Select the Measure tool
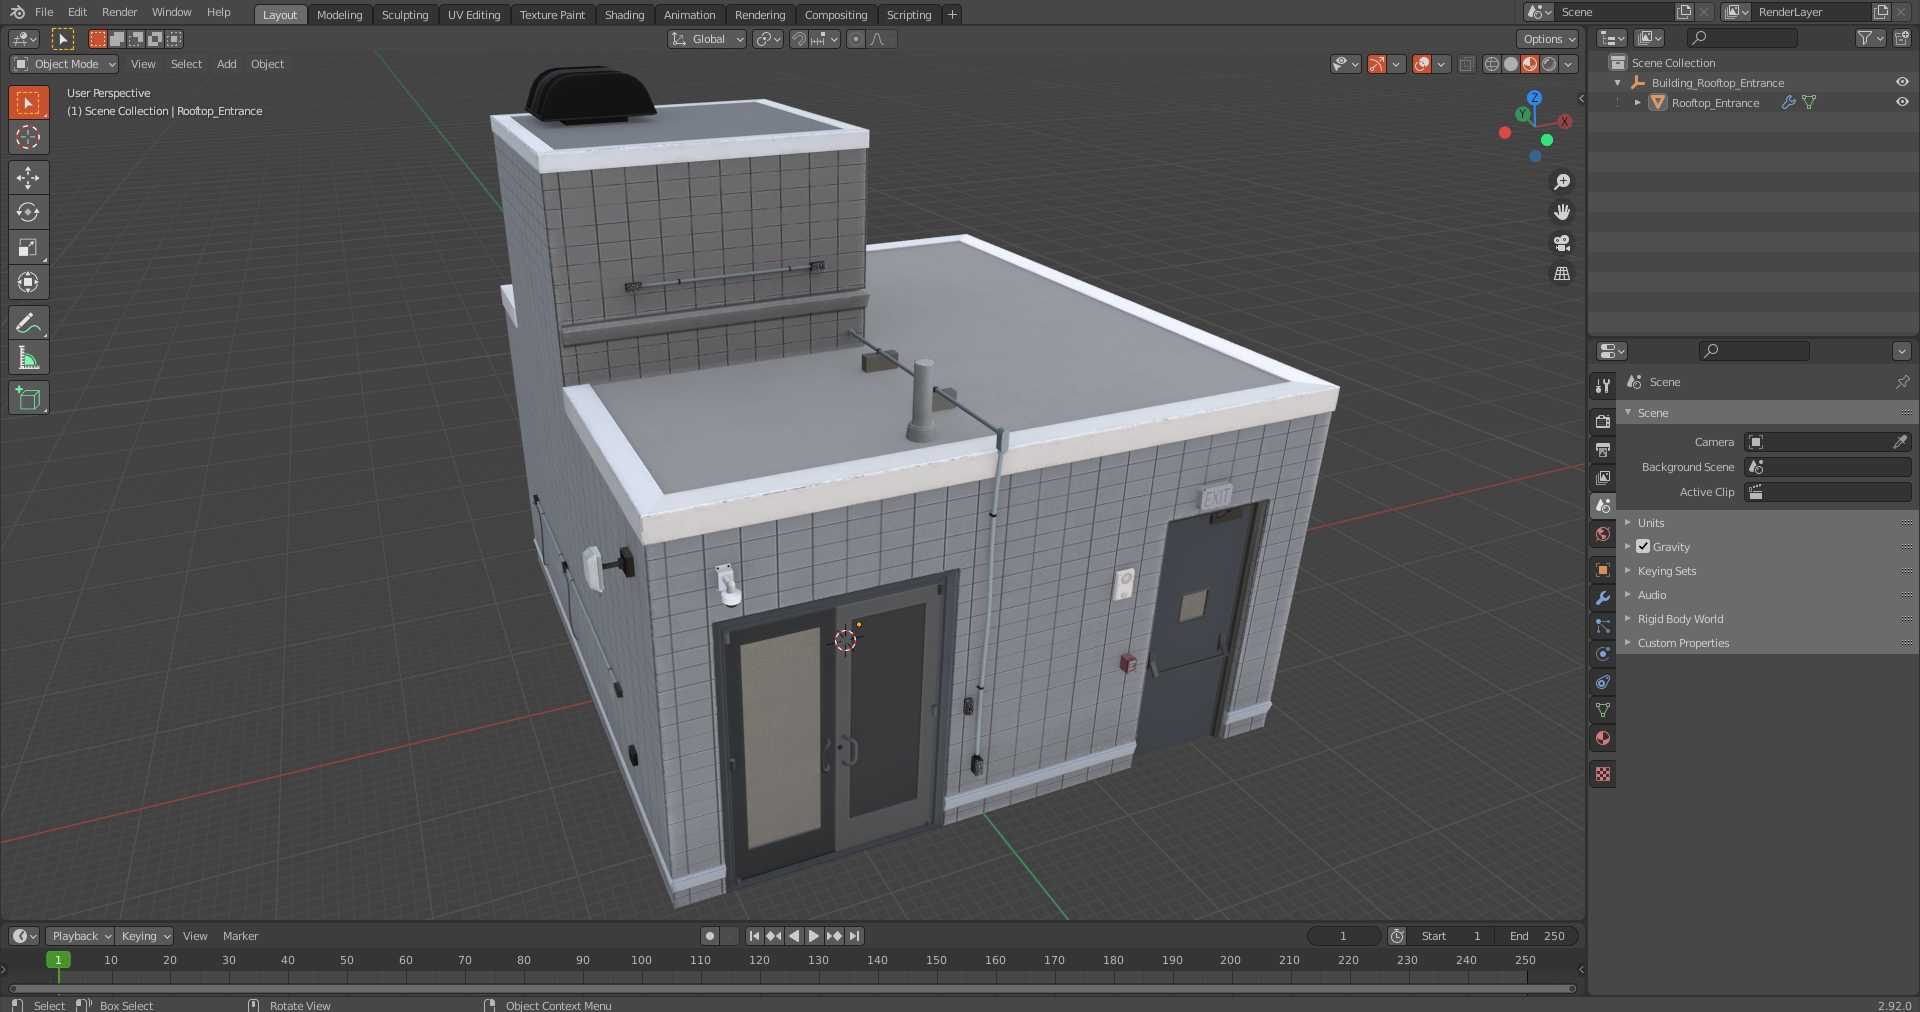 pos(28,358)
